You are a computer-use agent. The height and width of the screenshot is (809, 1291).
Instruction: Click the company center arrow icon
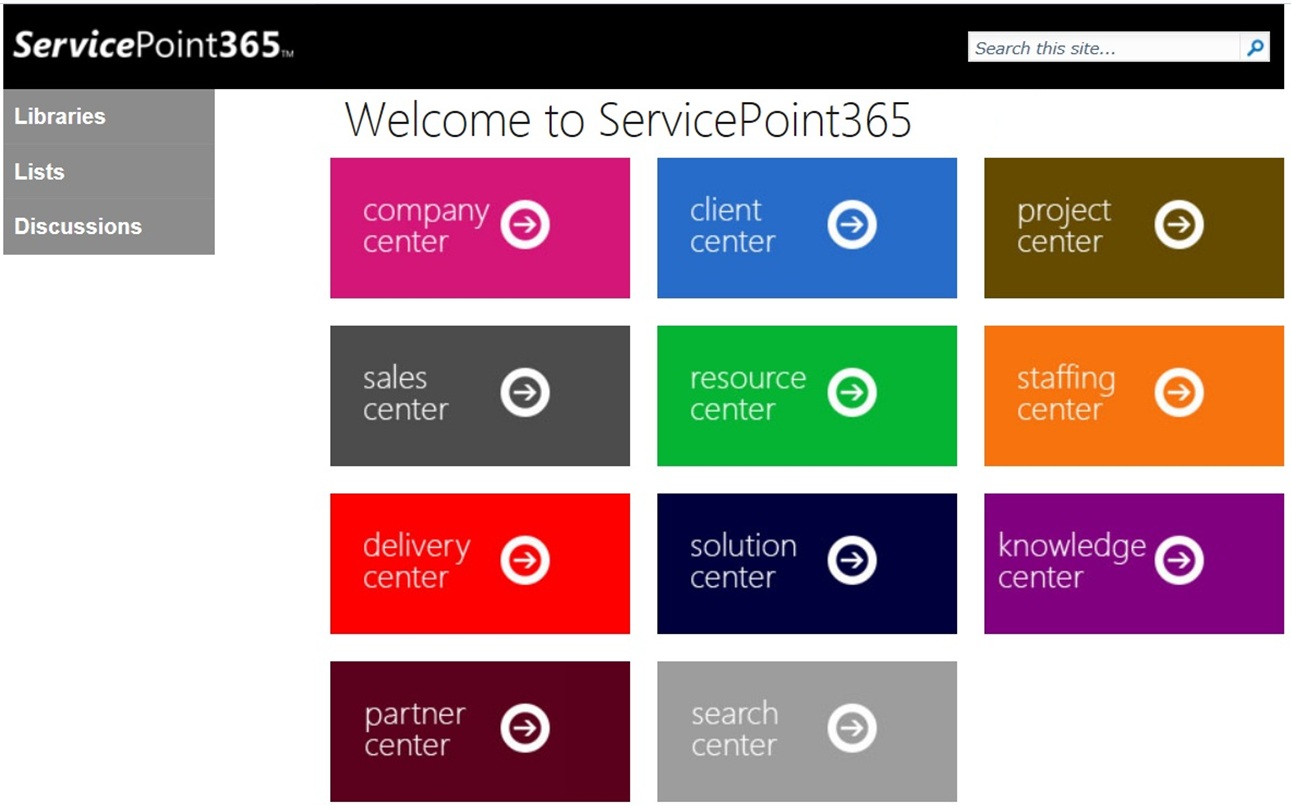coord(525,225)
